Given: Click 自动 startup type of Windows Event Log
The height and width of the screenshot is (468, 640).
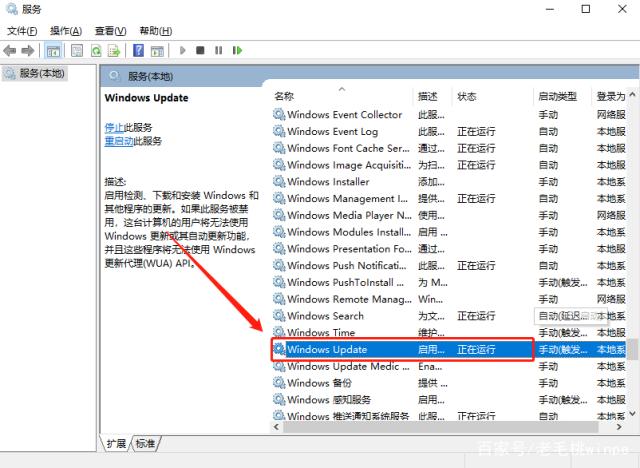Looking at the screenshot, I should (548, 131).
